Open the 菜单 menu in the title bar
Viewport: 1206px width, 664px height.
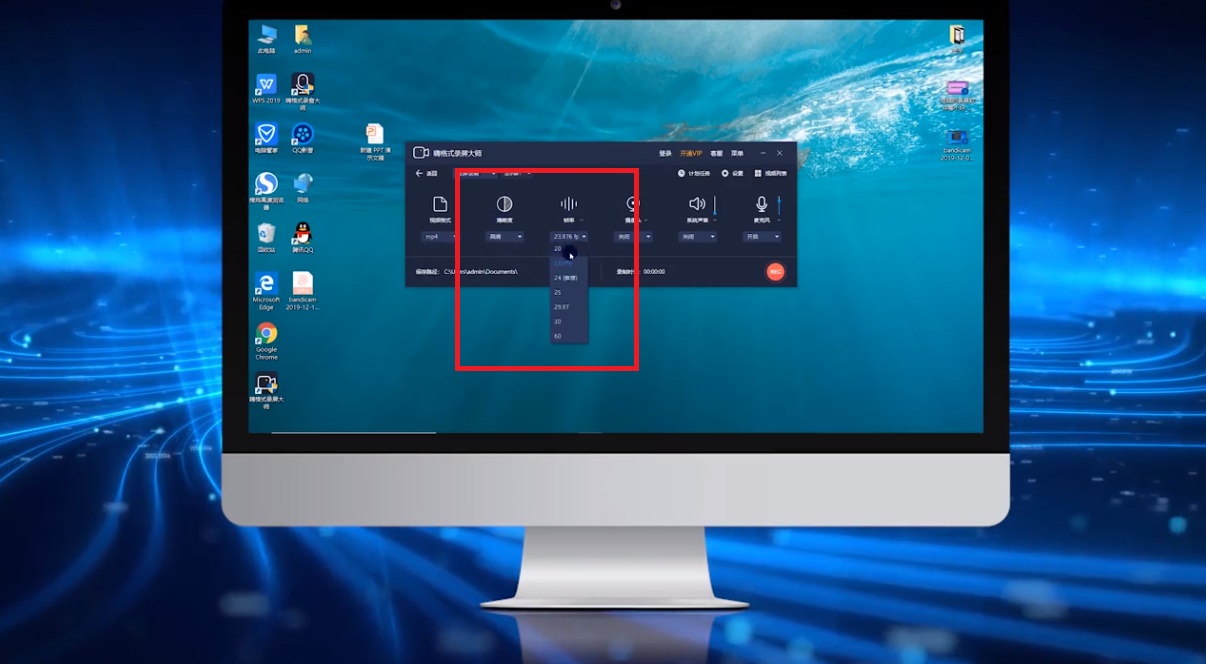click(x=737, y=154)
